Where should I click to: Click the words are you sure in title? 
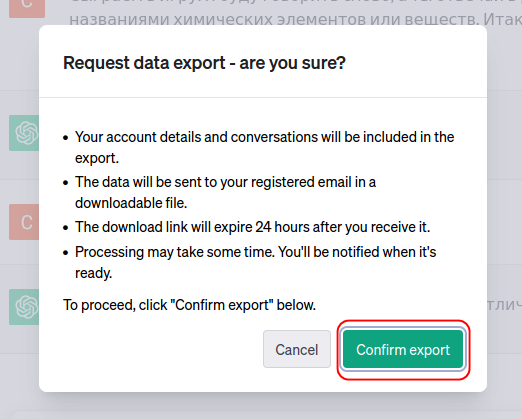(293, 63)
